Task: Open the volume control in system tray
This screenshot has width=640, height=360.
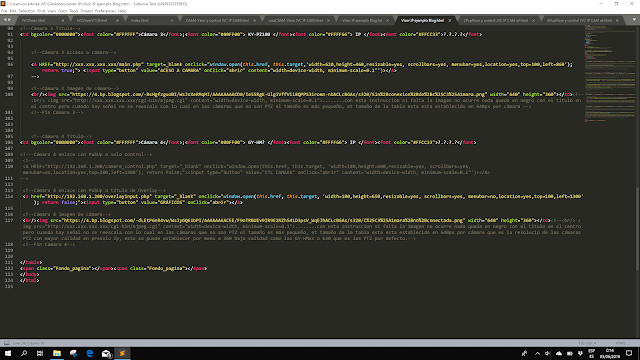Action: click(x=548, y=353)
